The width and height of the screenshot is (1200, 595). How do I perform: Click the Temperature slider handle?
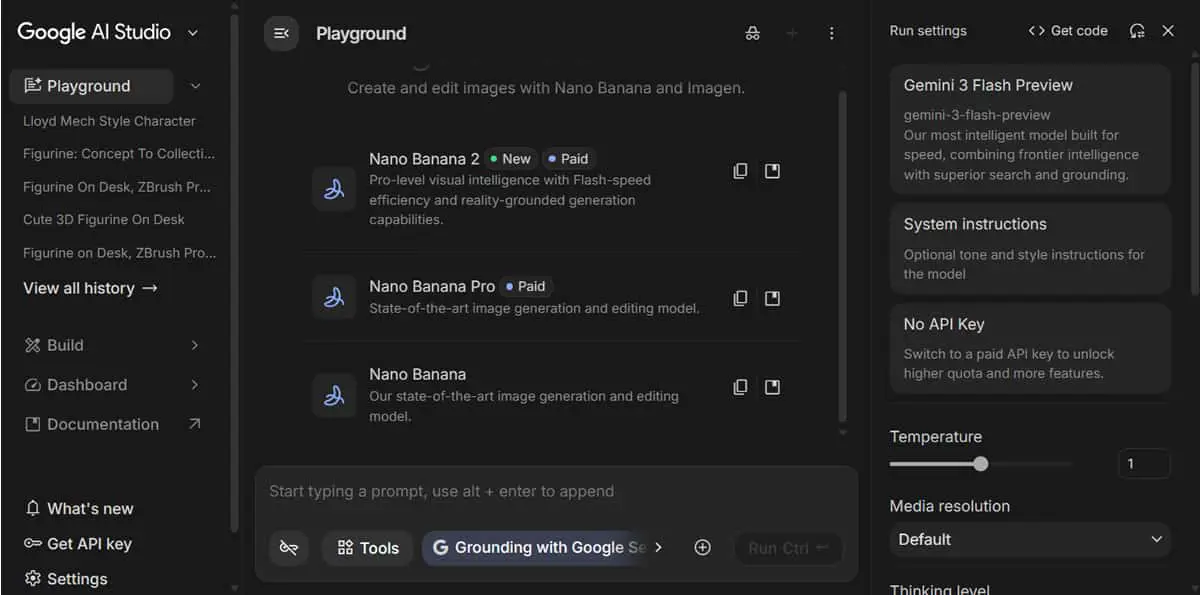click(x=981, y=463)
